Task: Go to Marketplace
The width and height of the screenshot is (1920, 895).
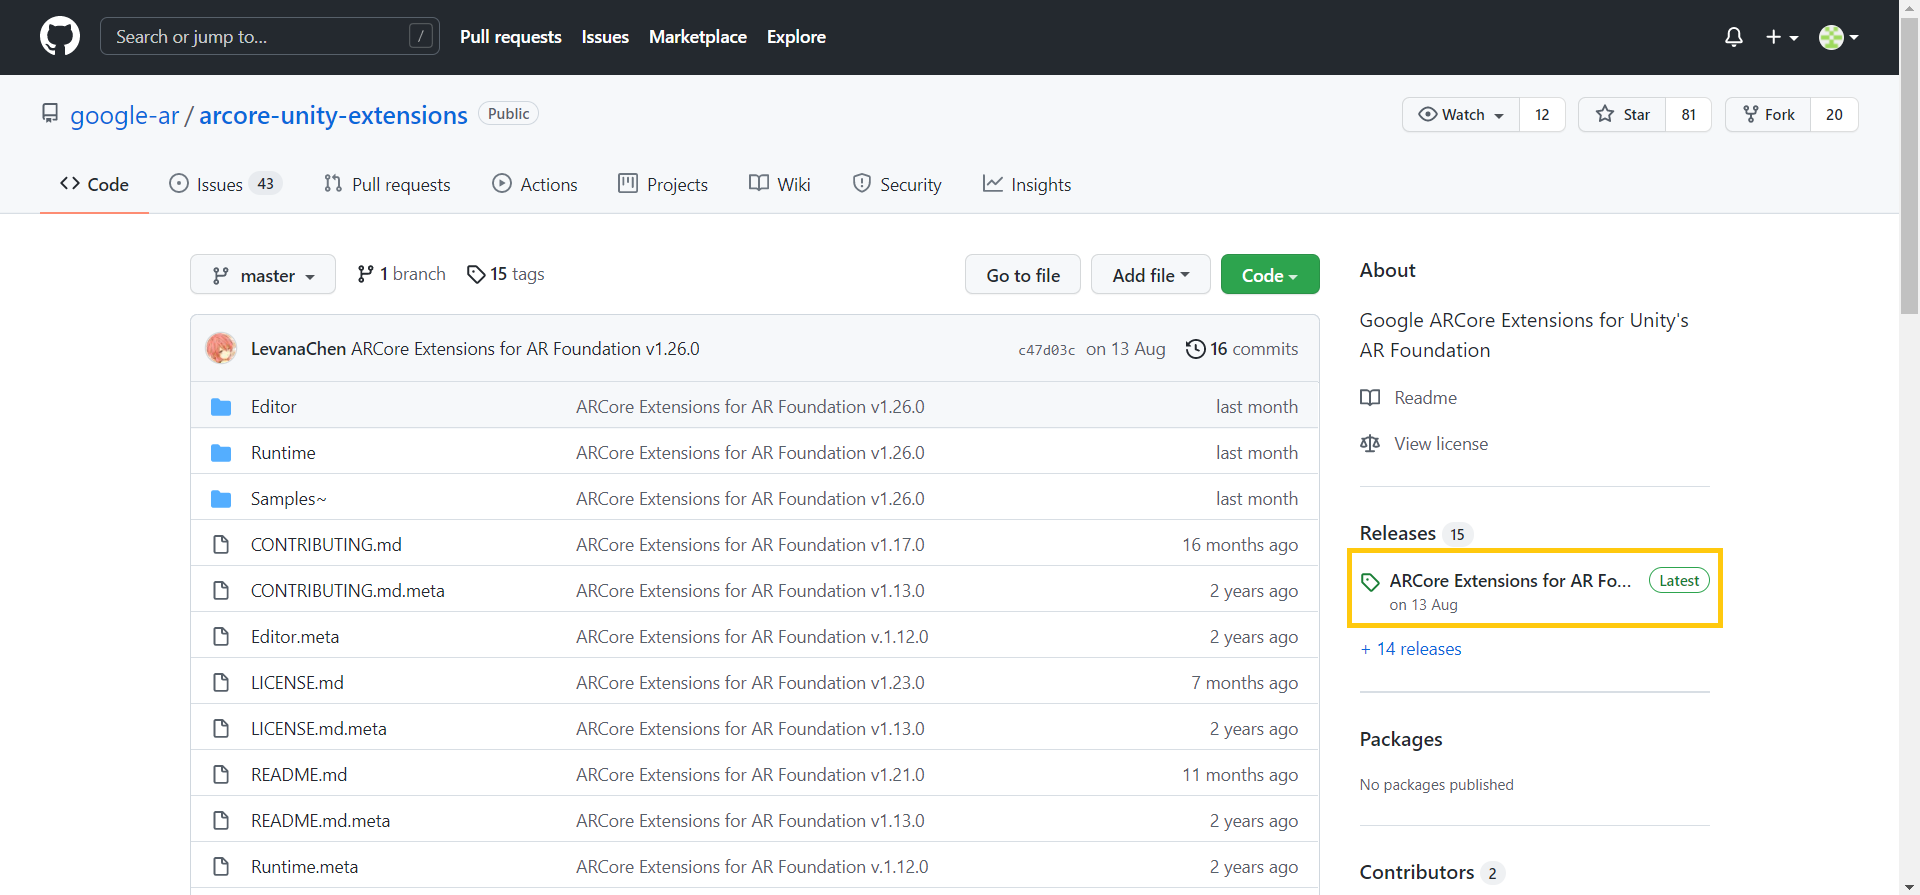Action: point(698,37)
